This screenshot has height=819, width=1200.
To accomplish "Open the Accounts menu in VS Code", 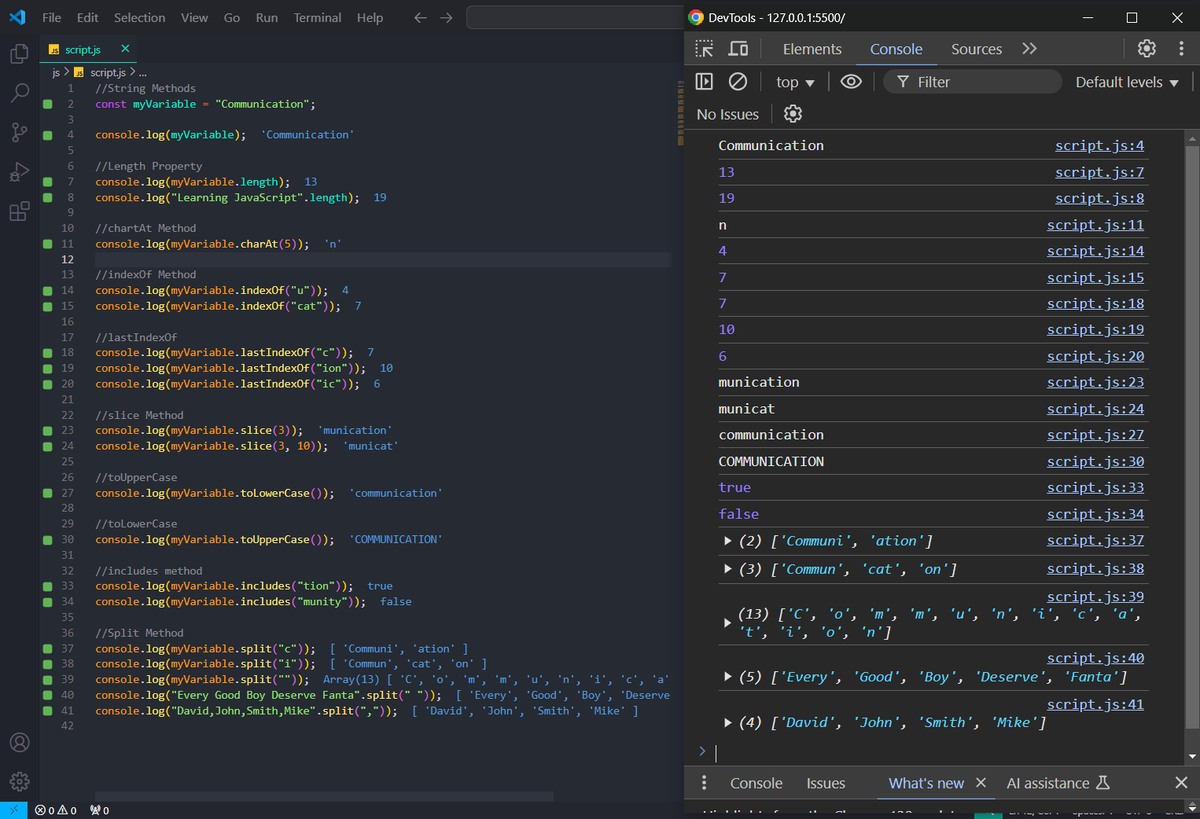I will pos(19,743).
